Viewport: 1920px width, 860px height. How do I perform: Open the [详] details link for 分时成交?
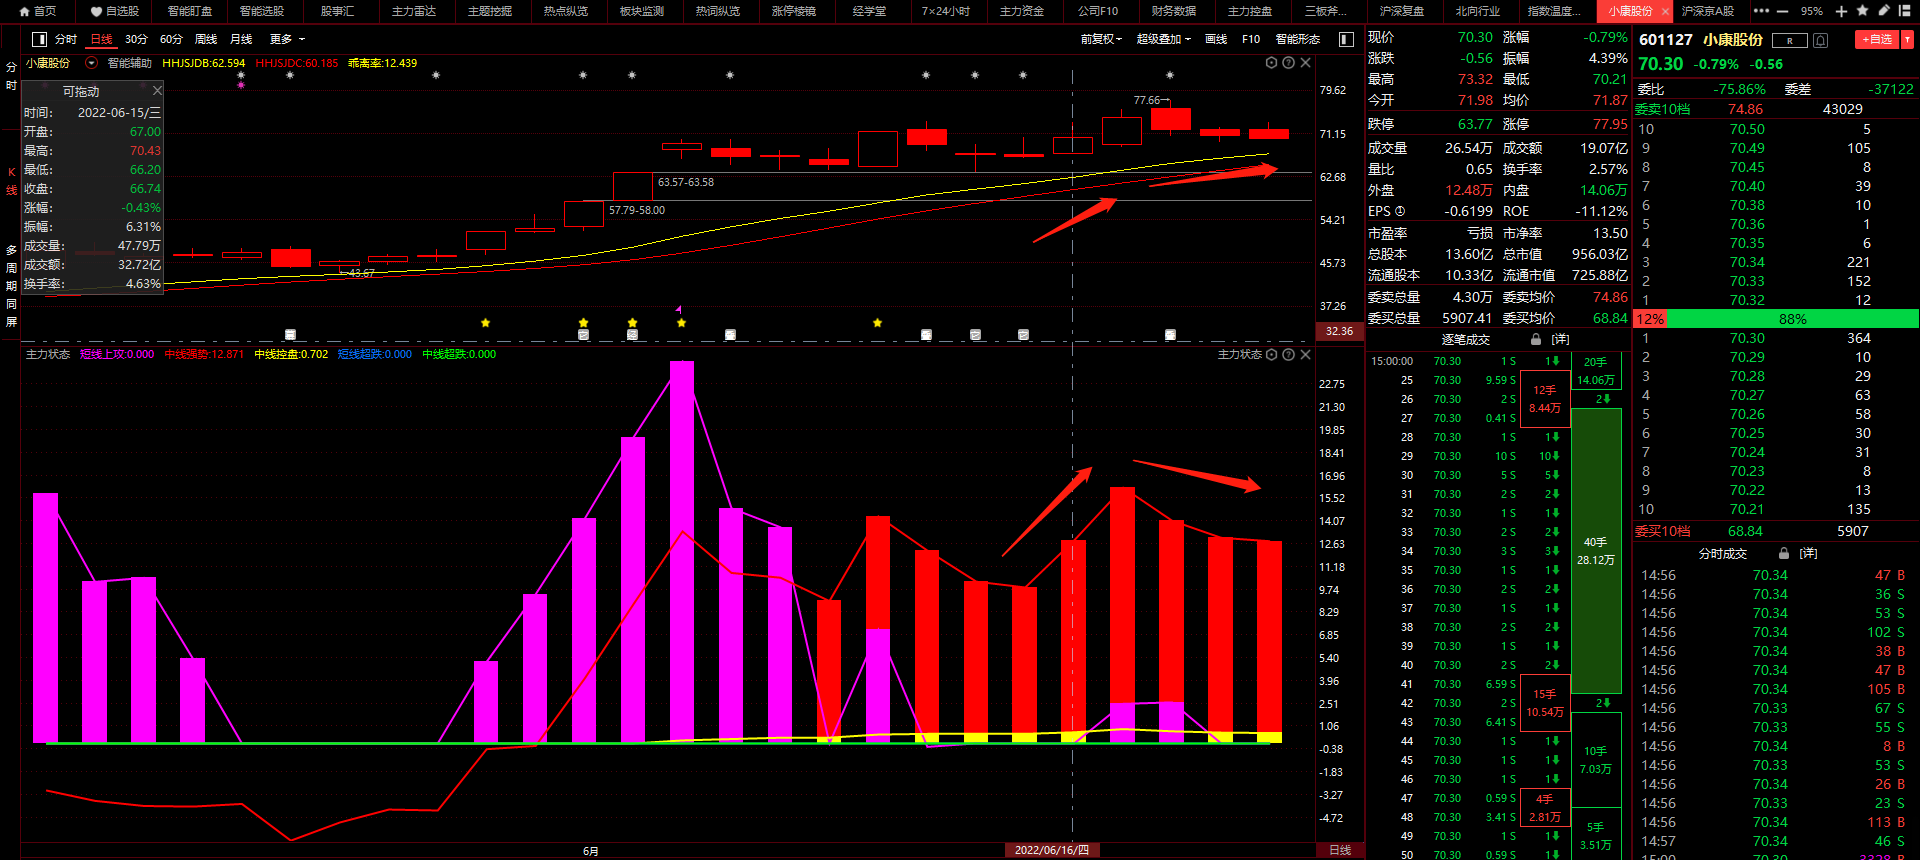click(1808, 553)
